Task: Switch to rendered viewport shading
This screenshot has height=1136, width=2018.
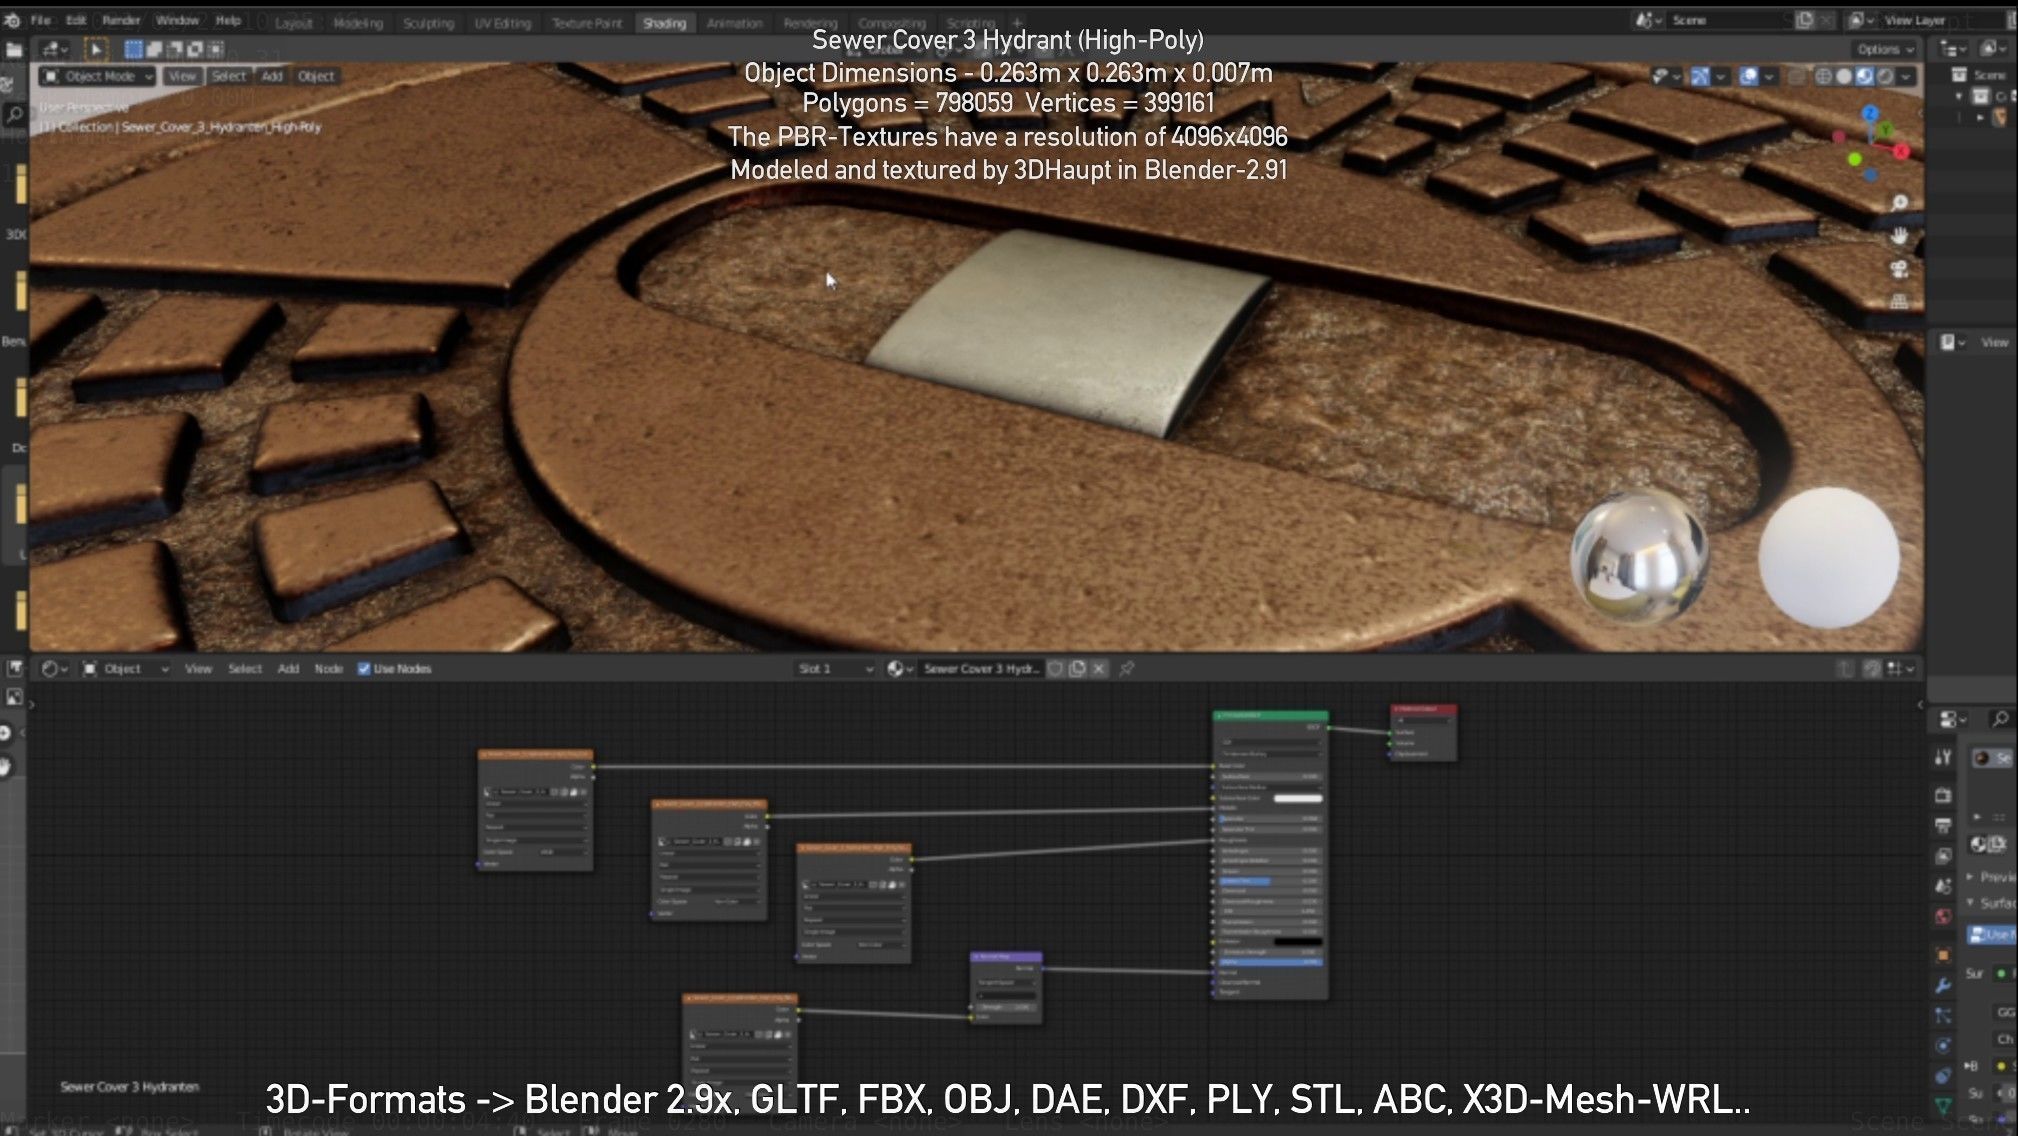Action: point(1886,76)
